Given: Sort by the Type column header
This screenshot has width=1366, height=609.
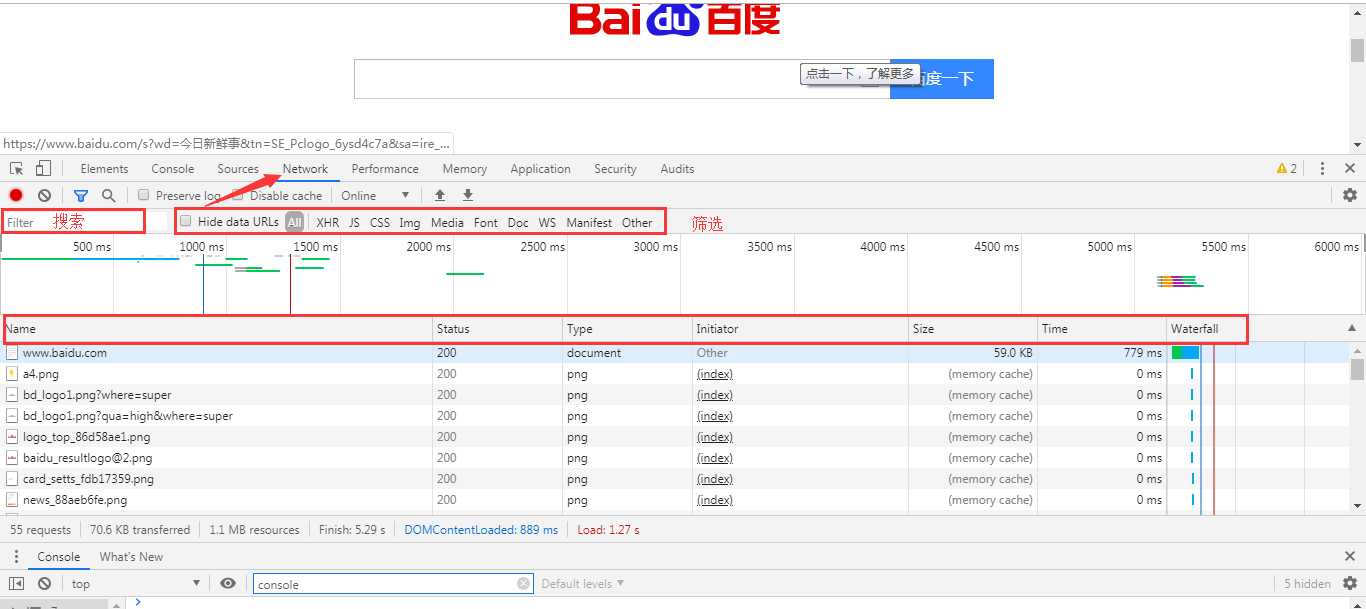Looking at the screenshot, I should 628,328.
